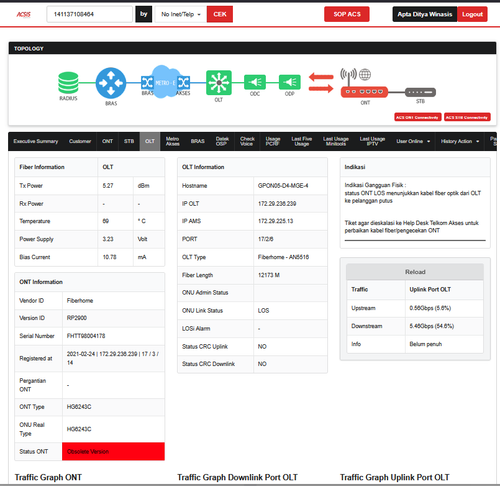Reload the uplink traffic table
The image size is (500, 486).
tap(415, 272)
